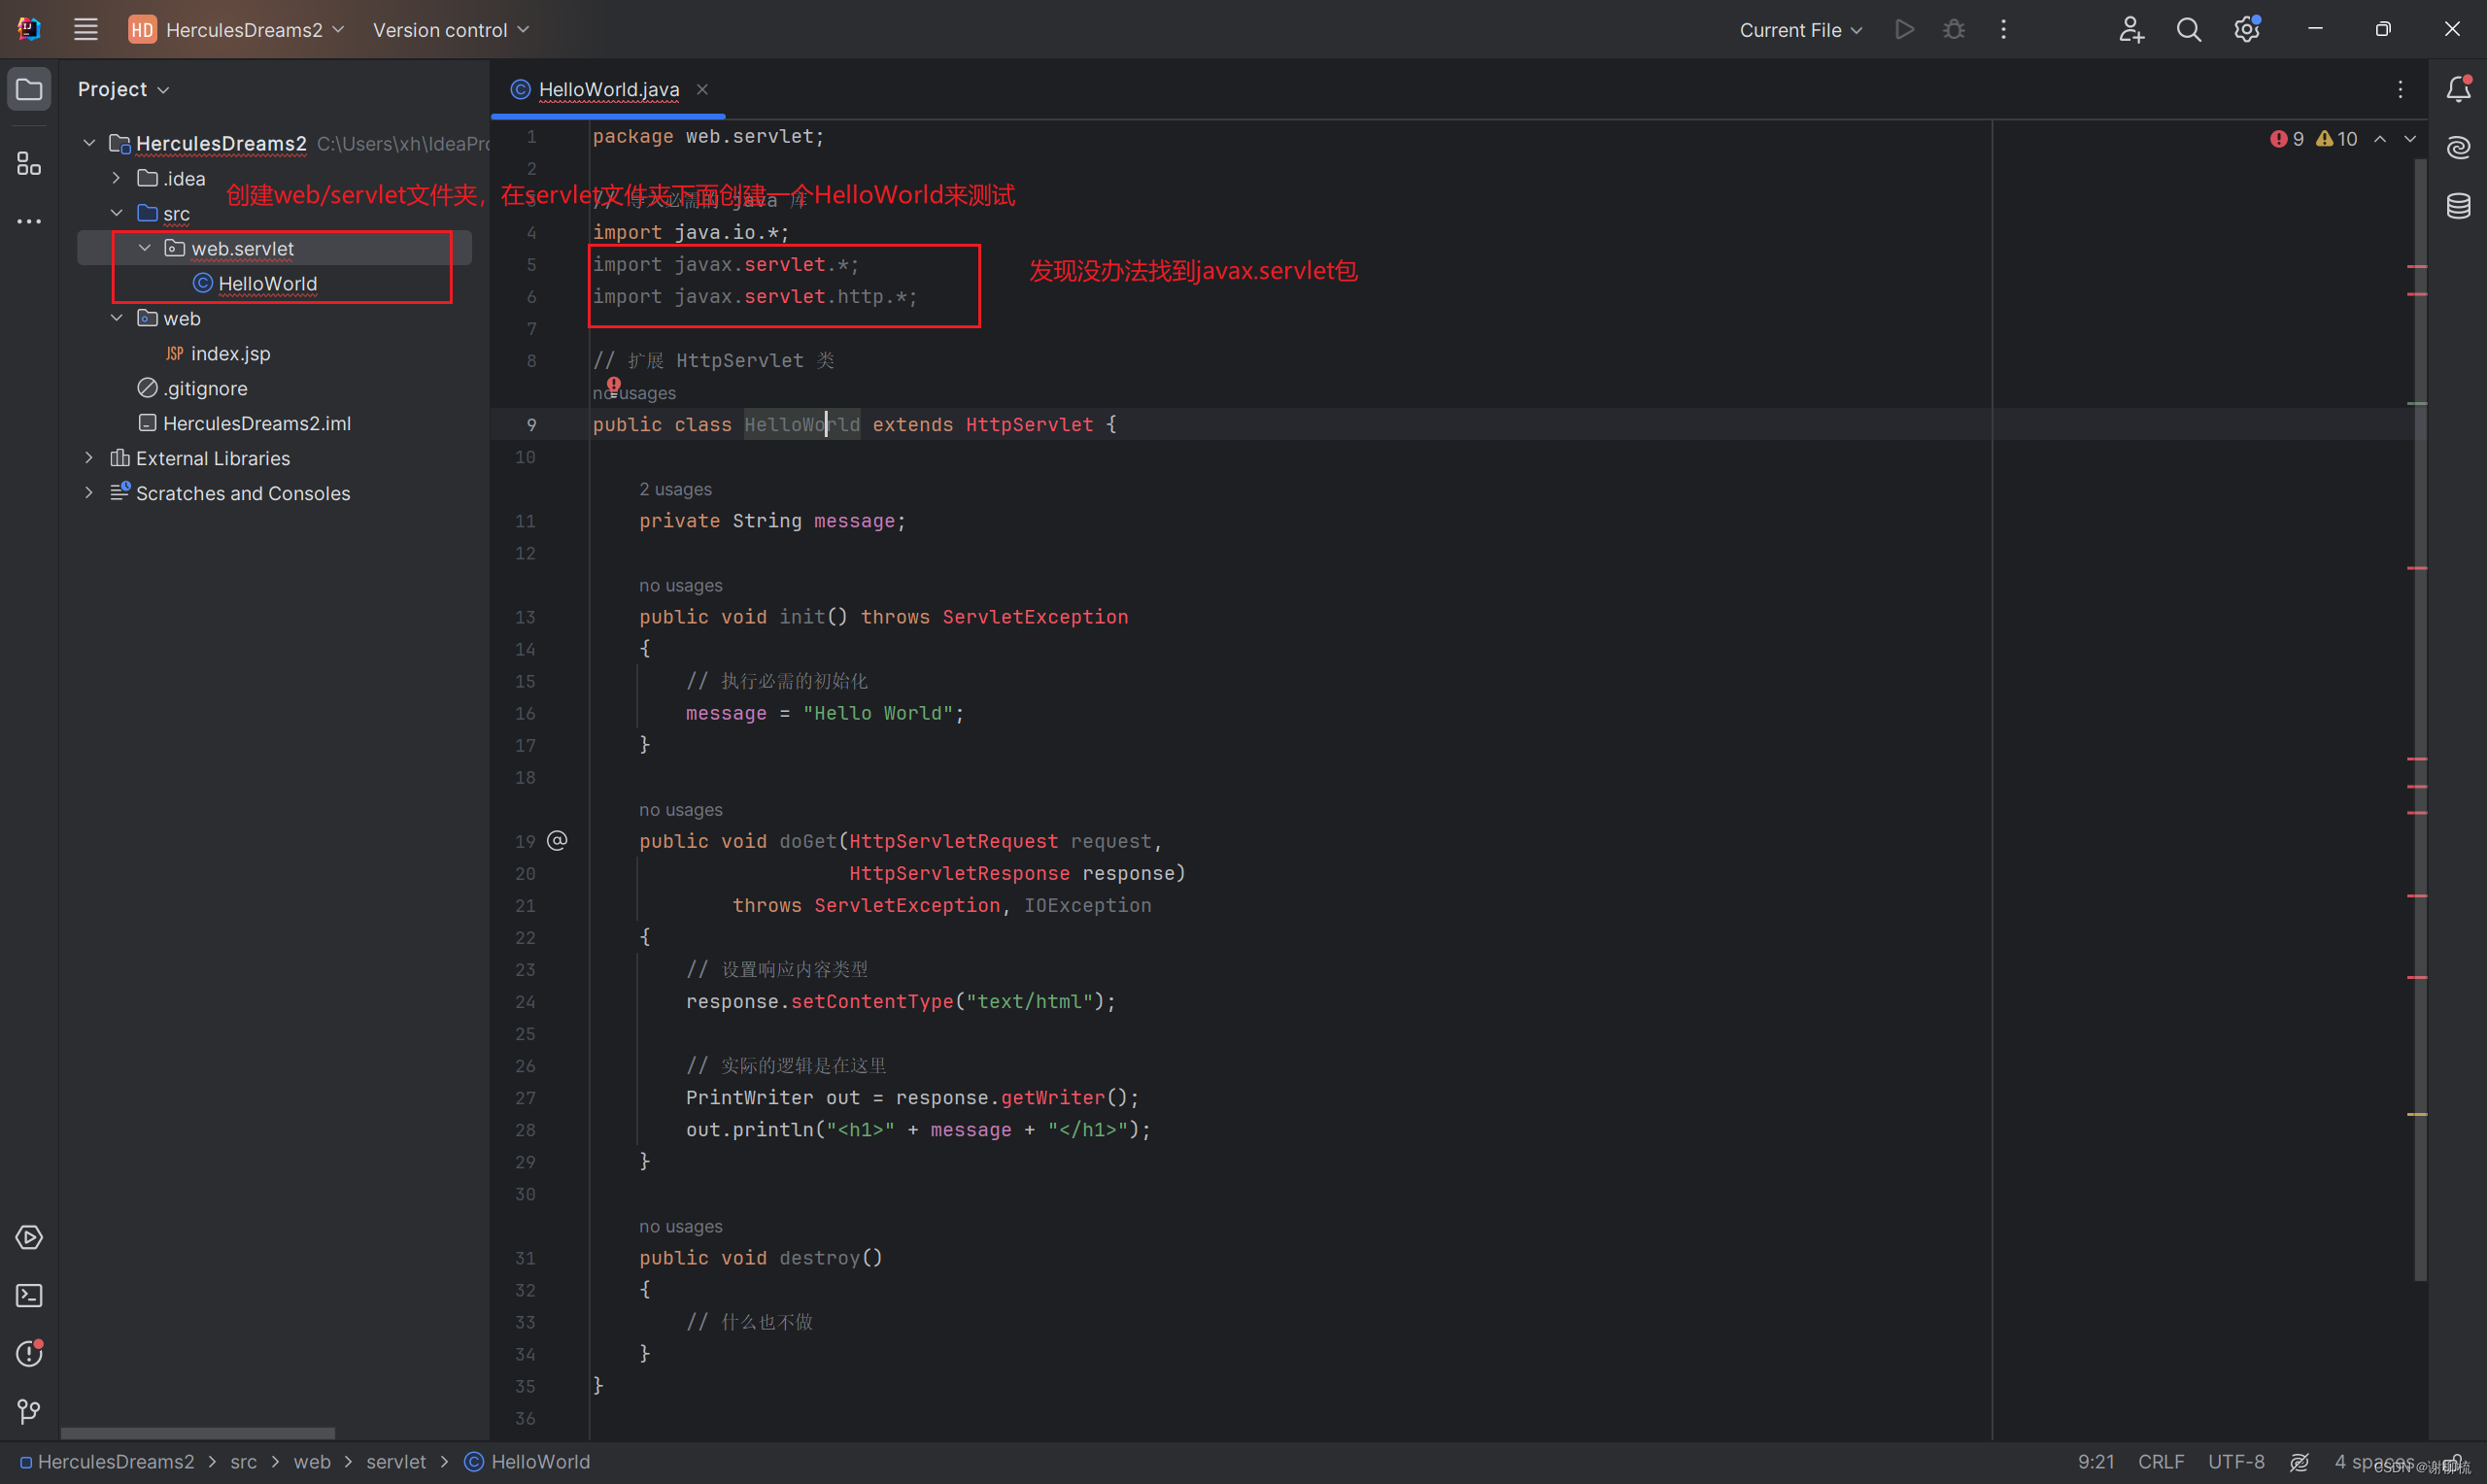Expand External Libraries node
This screenshot has width=2487, height=1484.
89,458
